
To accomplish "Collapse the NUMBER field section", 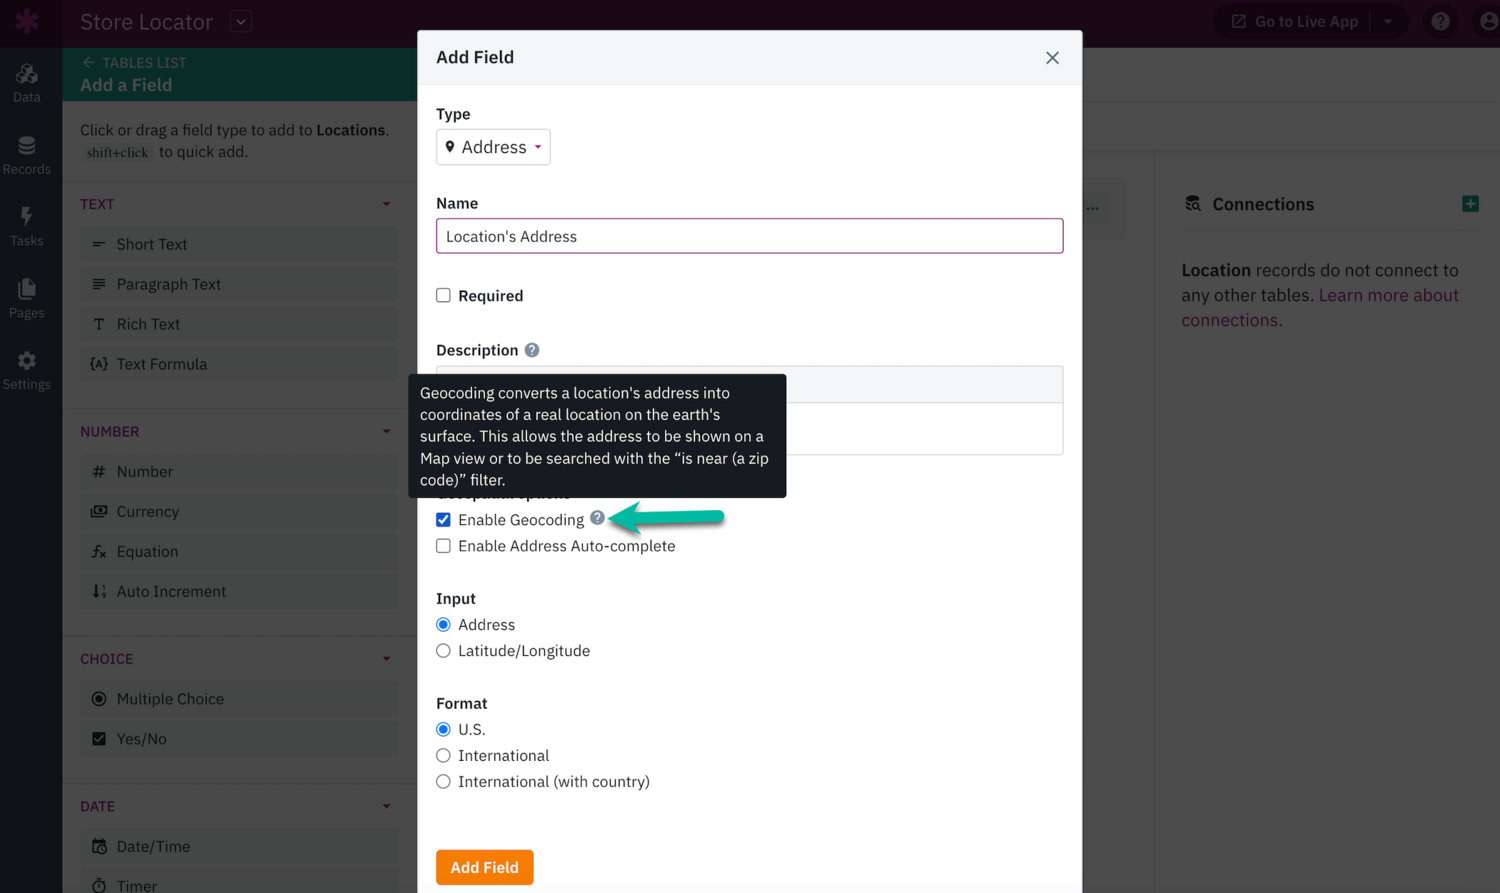I will (386, 431).
